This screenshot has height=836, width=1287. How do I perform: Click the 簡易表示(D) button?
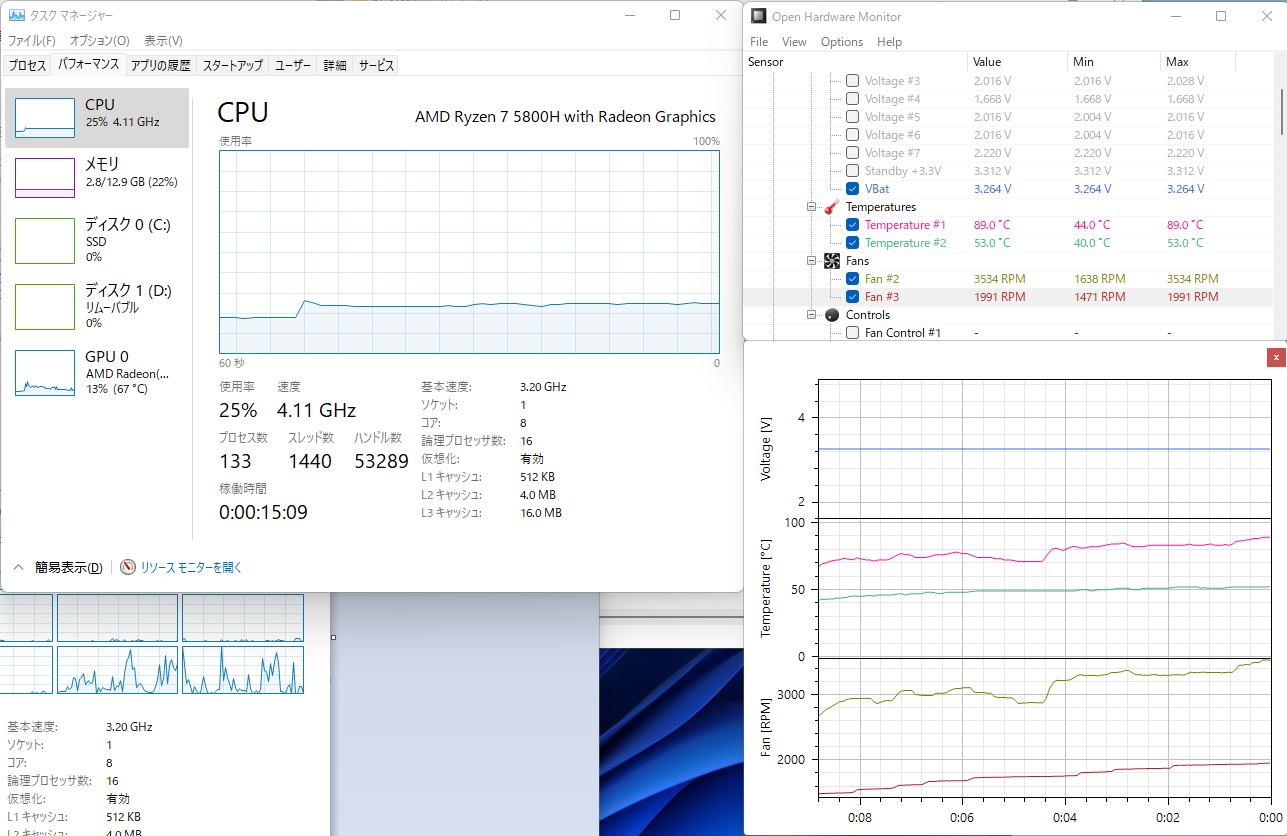pos(69,567)
